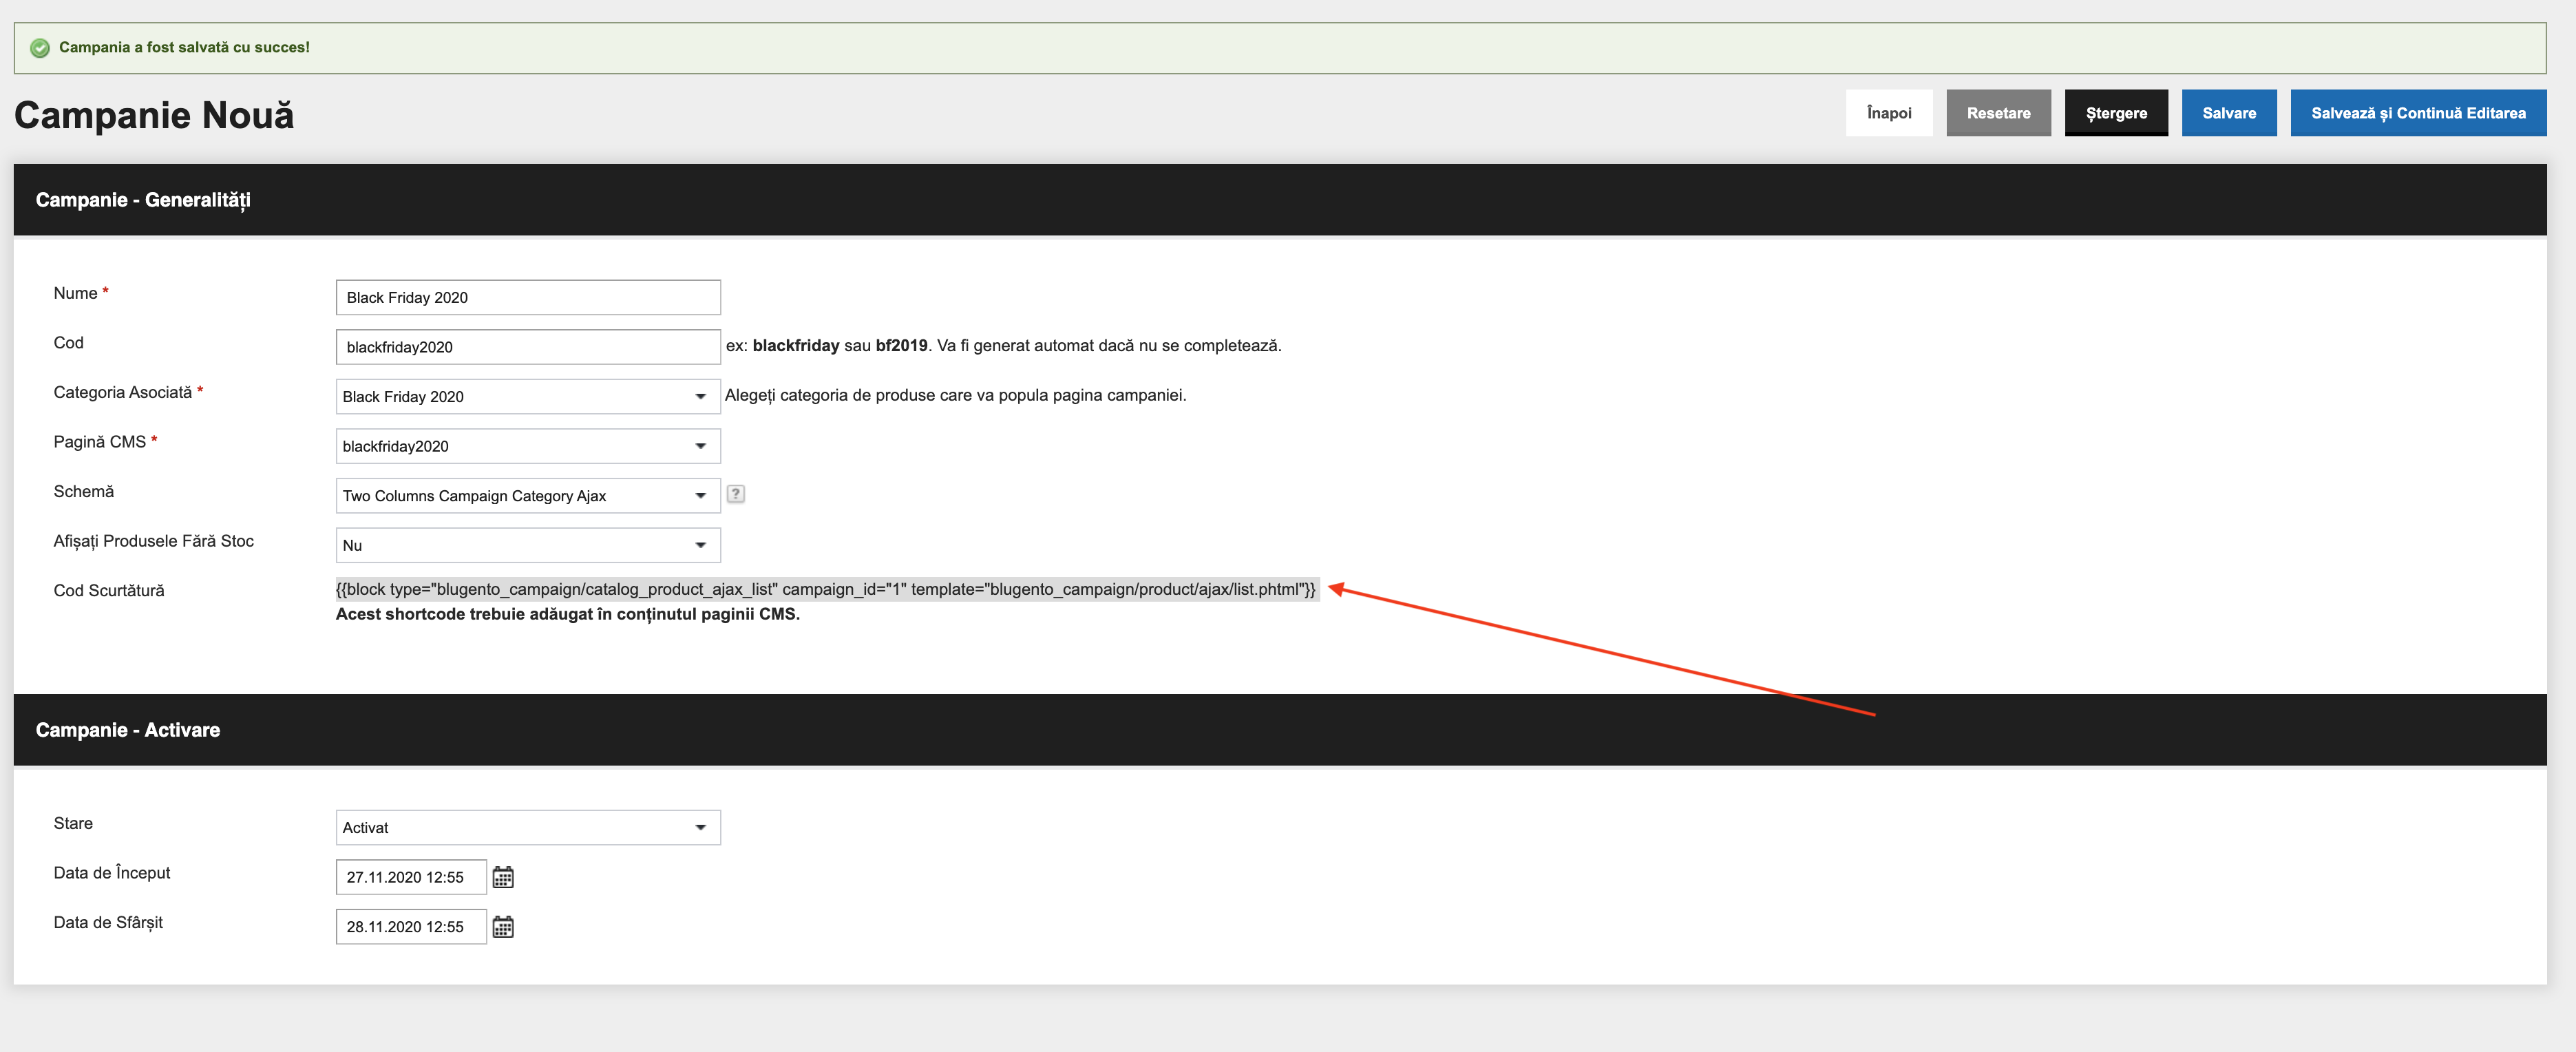
Task: Click the Cod Scurtătură label
Action: [109, 590]
